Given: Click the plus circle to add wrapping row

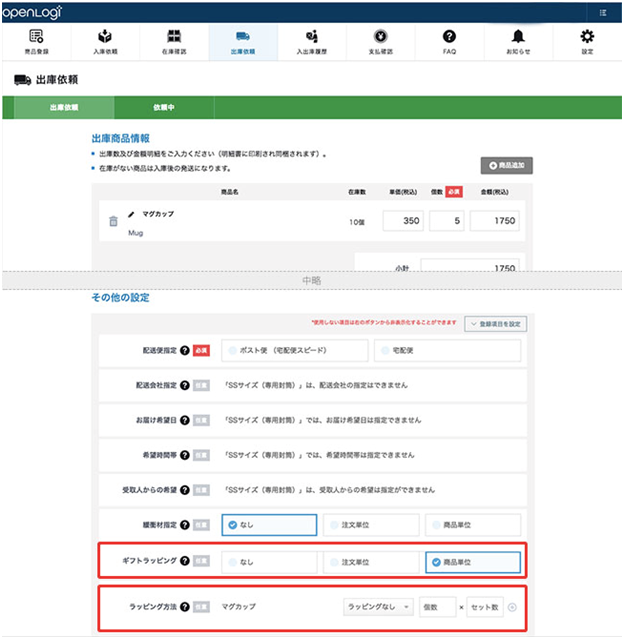Looking at the screenshot, I should [512, 607].
